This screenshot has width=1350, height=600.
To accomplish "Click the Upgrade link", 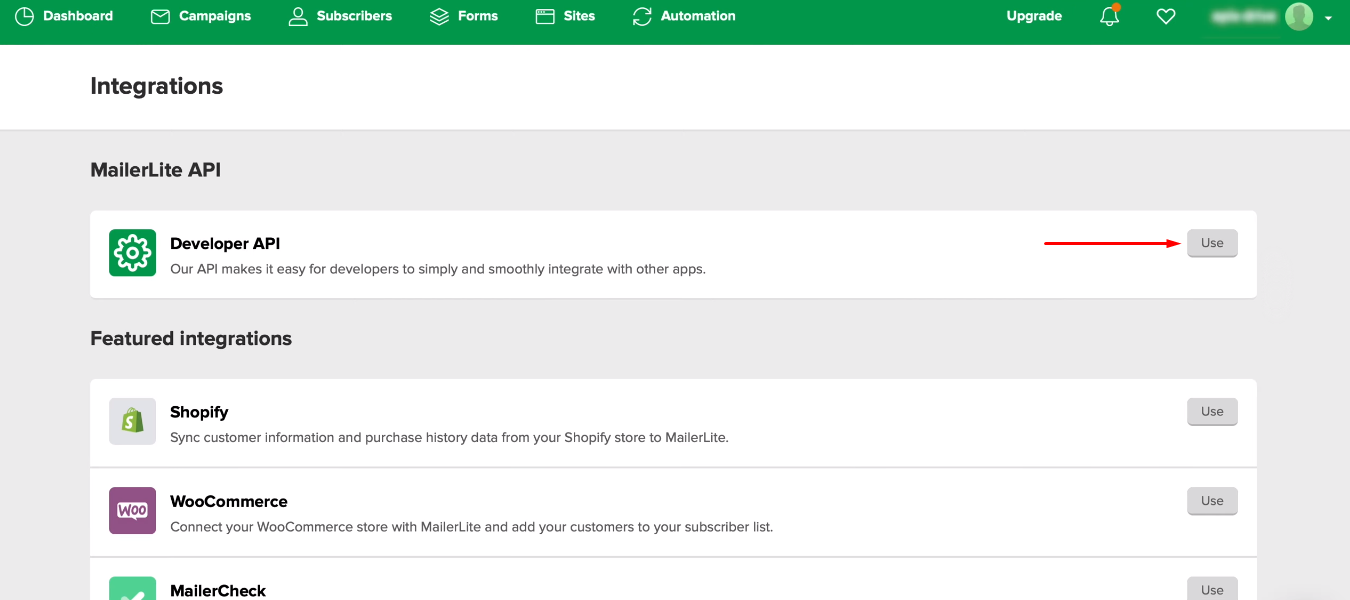I will [1034, 16].
